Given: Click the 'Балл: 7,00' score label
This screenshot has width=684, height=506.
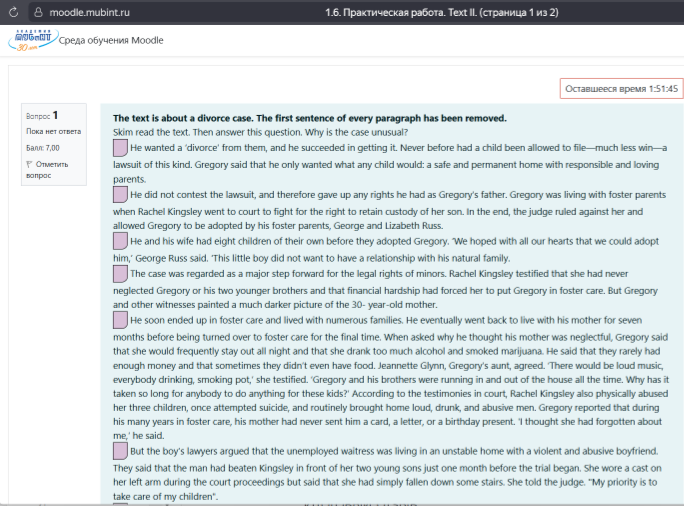Looking at the screenshot, I should [x=43, y=147].
